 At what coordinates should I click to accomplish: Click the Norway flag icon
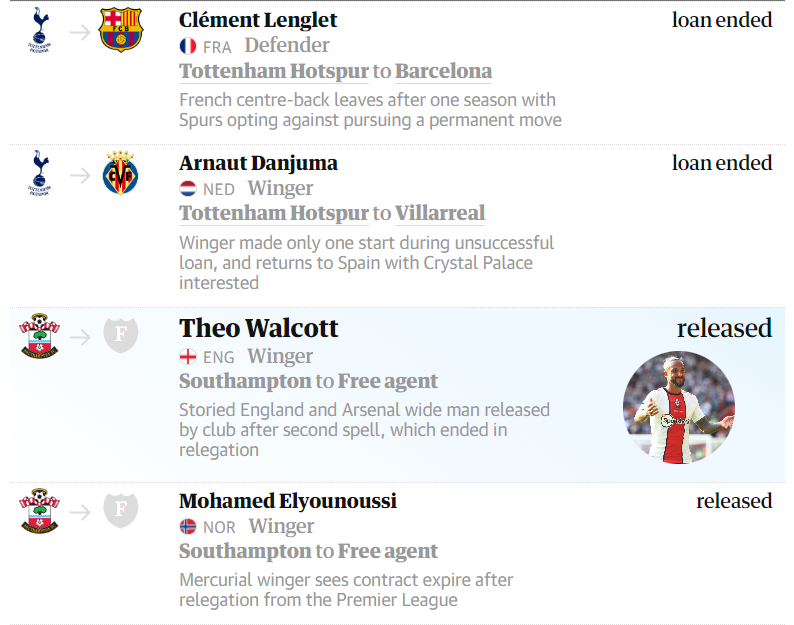pos(188,527)
